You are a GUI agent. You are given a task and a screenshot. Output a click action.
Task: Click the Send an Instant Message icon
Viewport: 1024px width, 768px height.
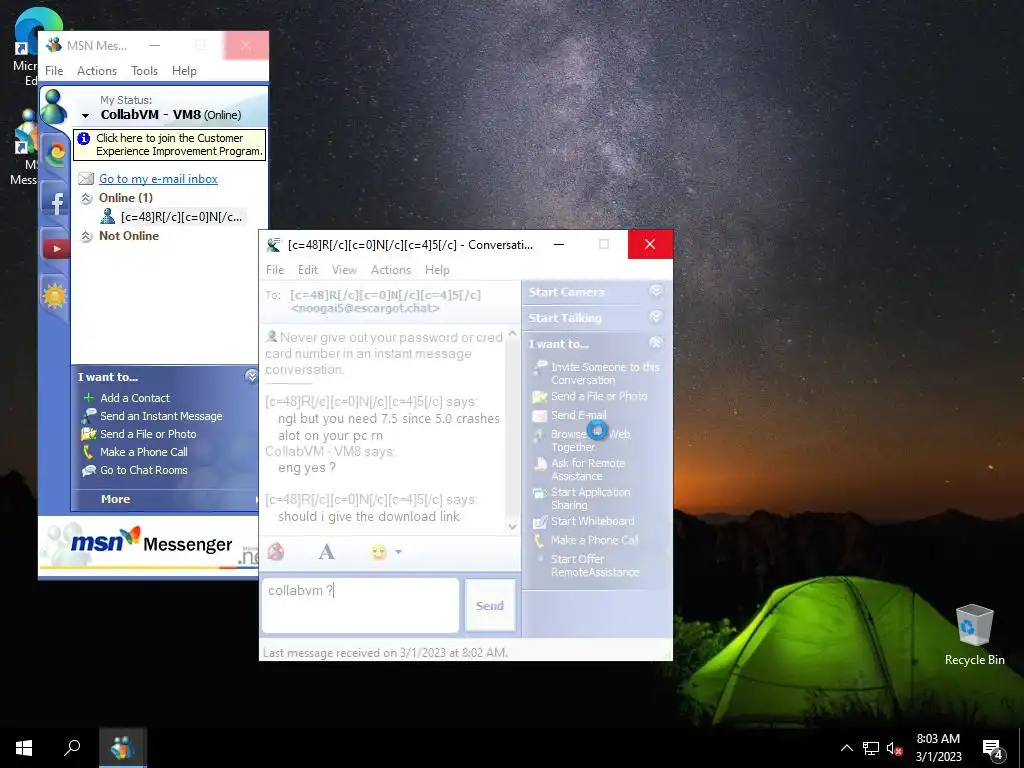(x=89, y=416)
